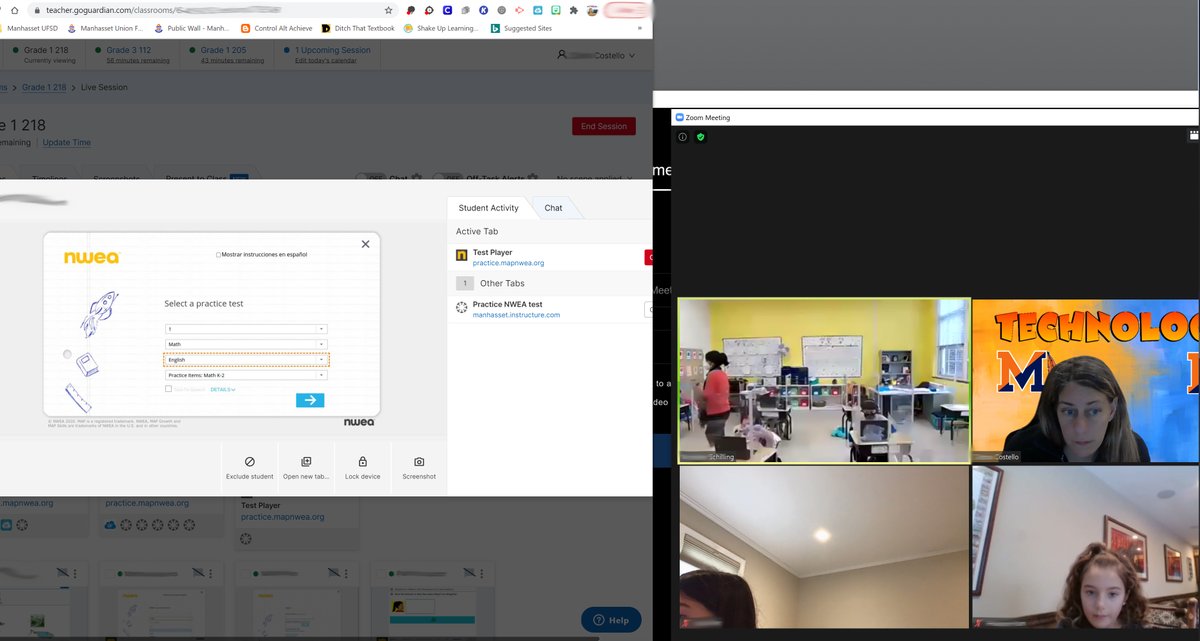Open the Practice Items: Math K-2 dropdown
The image size is (1200, 641).
(x=246, y=375)
